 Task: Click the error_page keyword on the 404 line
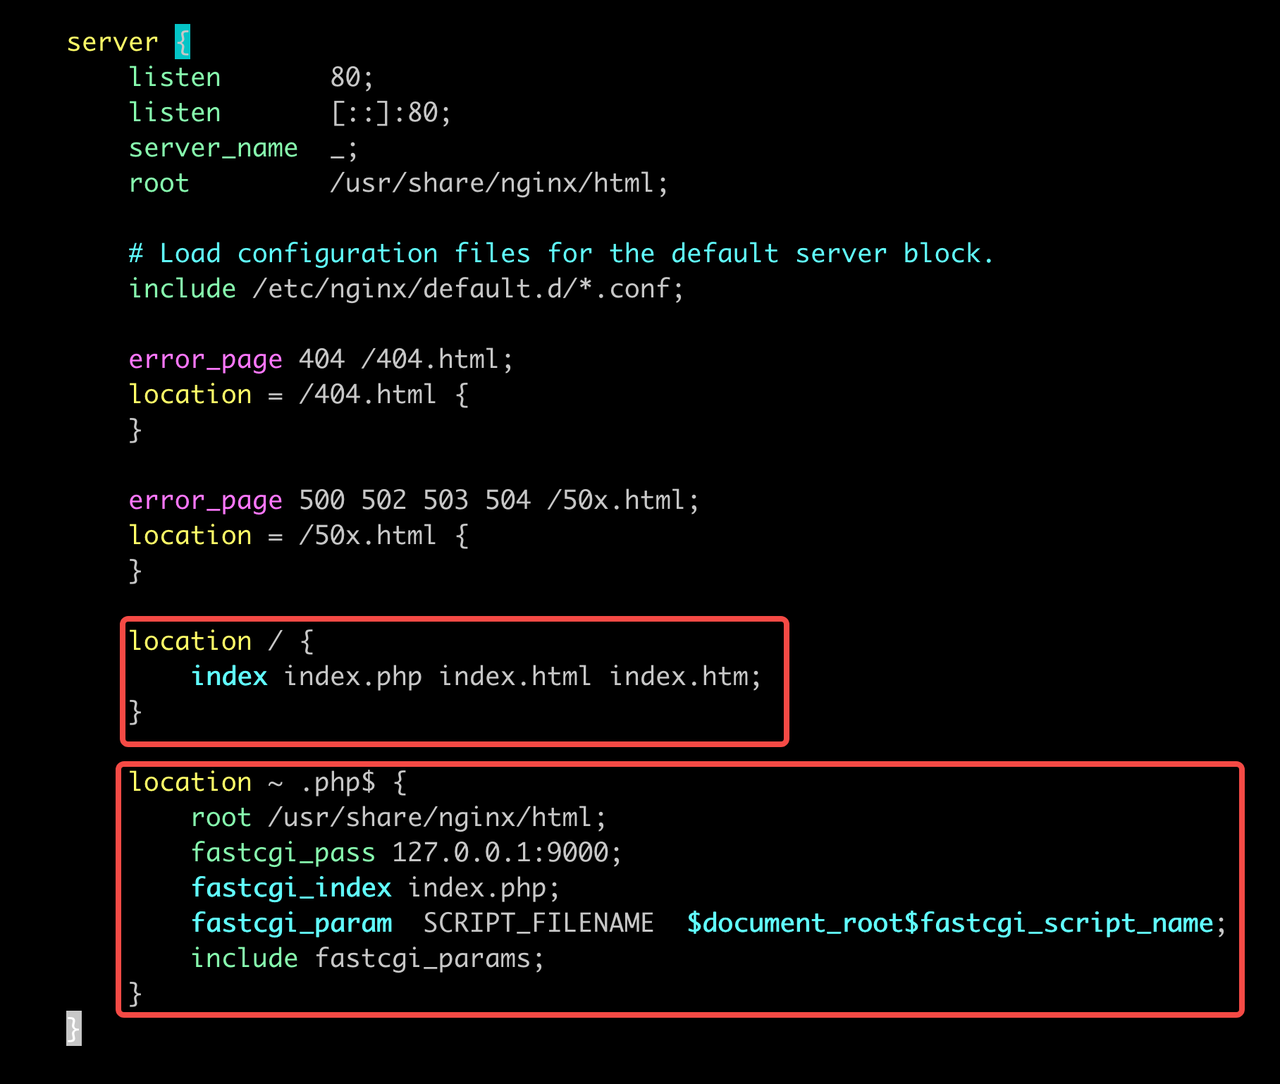[205, 360]
